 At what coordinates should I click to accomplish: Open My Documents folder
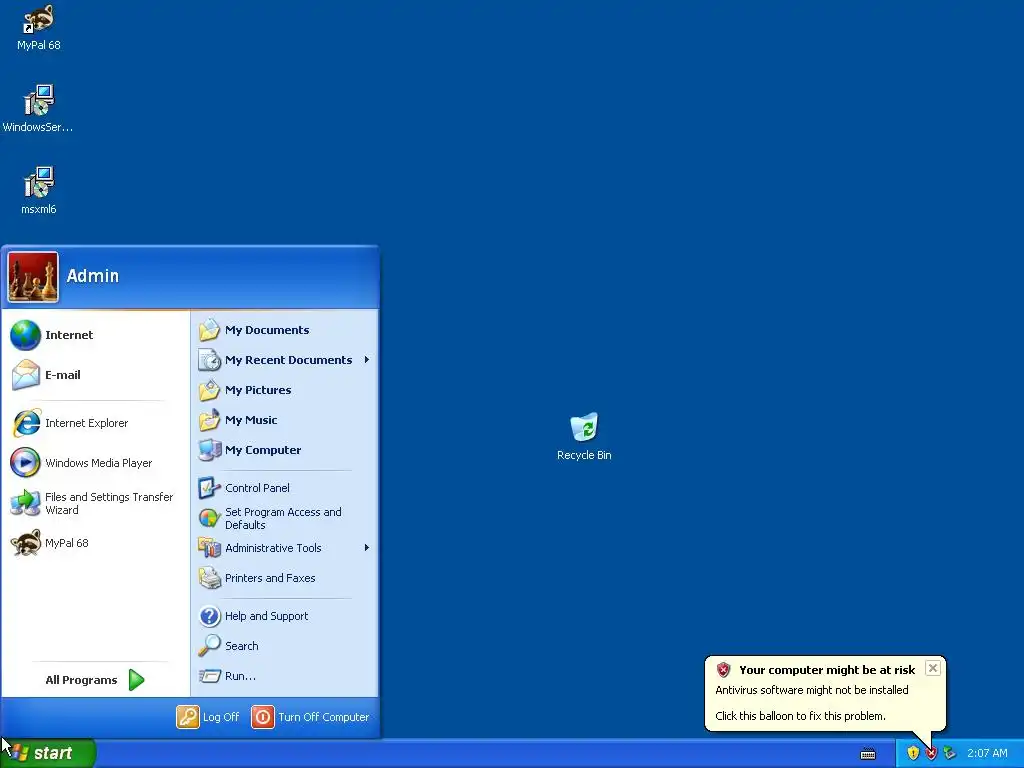285,330
